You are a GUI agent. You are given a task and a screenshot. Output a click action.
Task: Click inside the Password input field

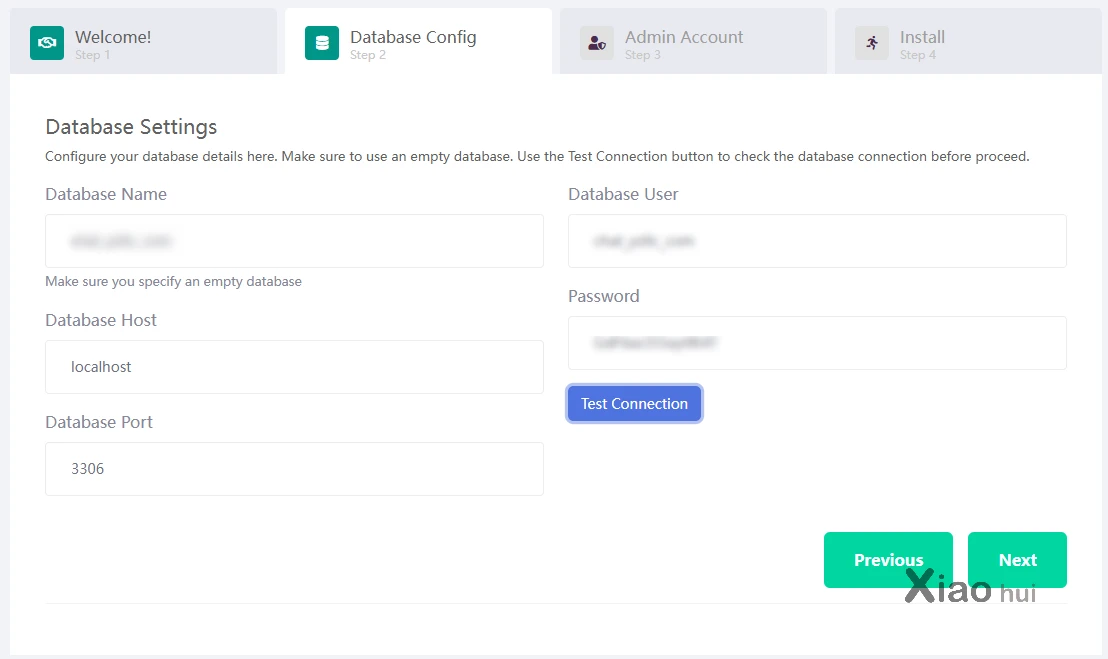pos(817,343)
